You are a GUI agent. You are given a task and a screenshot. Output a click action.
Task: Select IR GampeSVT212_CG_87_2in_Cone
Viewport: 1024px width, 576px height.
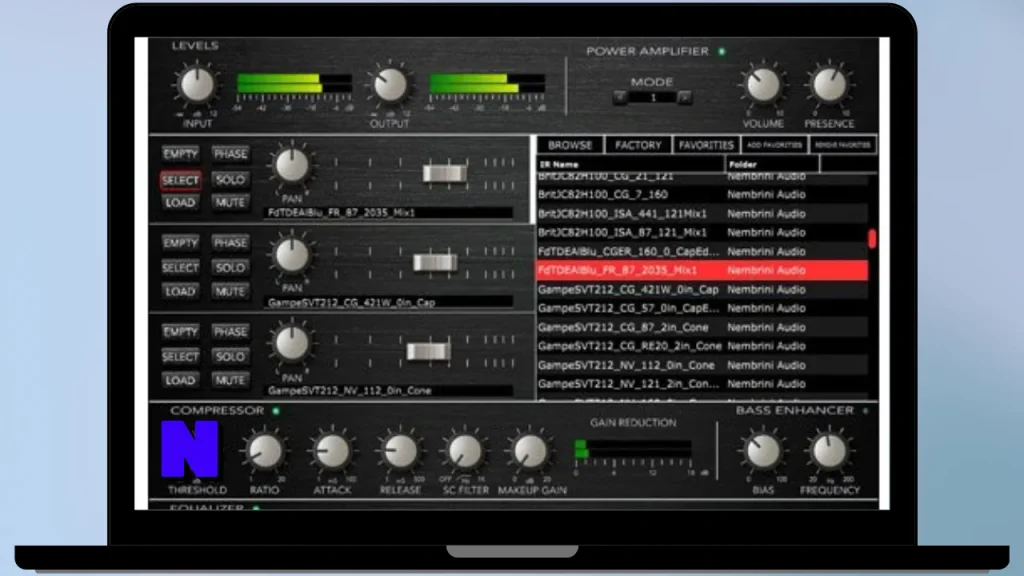tap(703, 327)
